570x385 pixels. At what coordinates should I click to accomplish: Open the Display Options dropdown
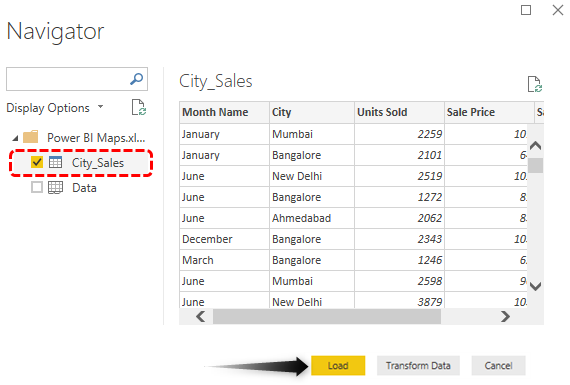pyautogui.click(x=55, y=108)
